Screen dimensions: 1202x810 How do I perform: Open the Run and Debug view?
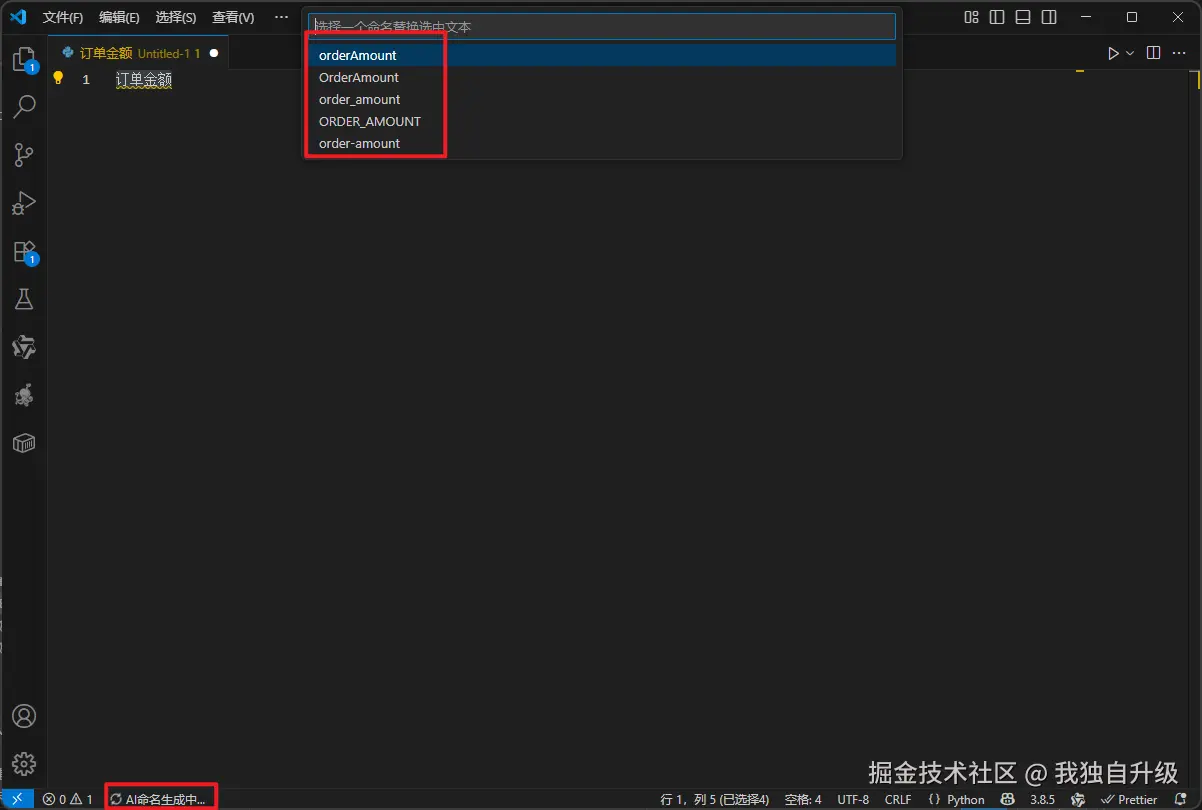pos(23,203)
